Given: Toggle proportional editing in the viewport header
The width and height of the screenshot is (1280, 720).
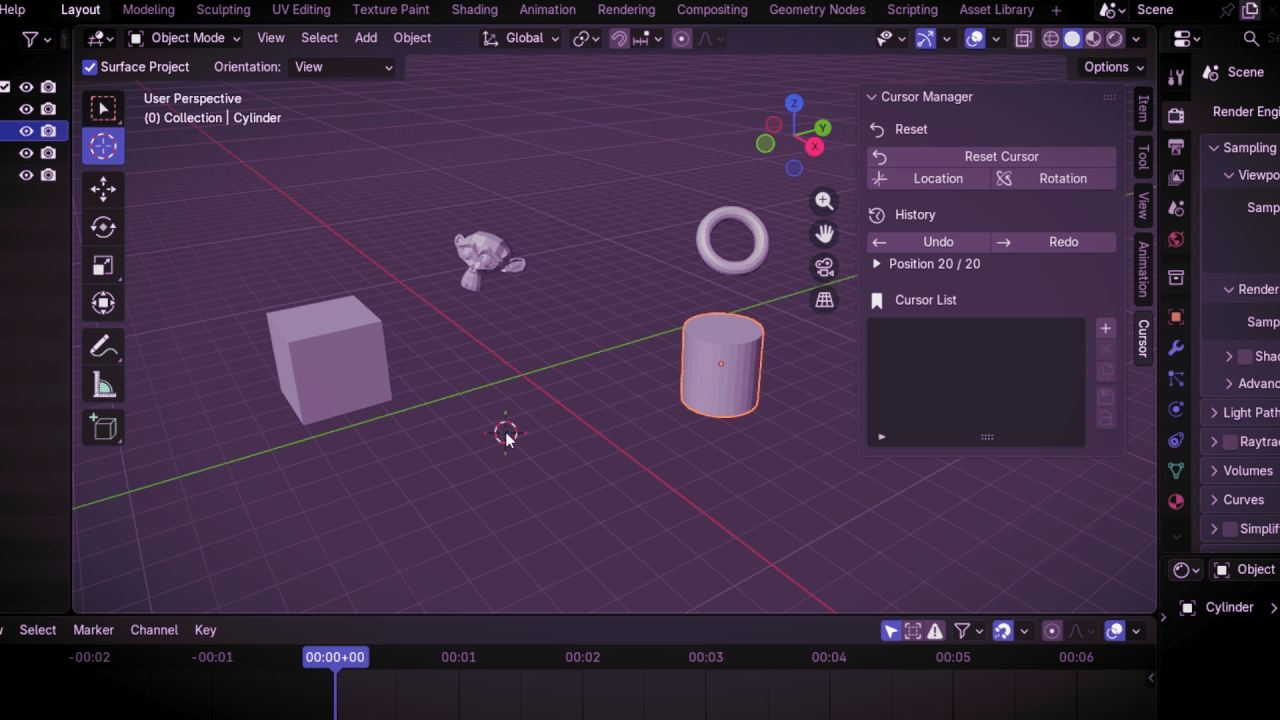Looking at the screenshot, I should coord(681,39).
